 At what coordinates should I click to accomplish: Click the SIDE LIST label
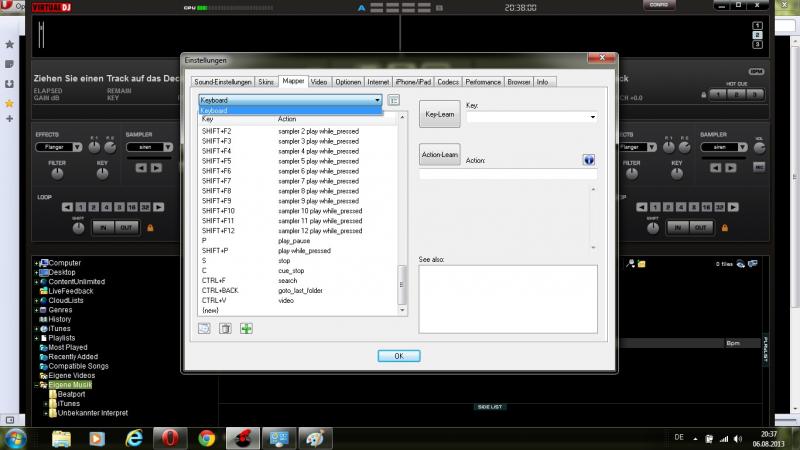click(490, 407)
